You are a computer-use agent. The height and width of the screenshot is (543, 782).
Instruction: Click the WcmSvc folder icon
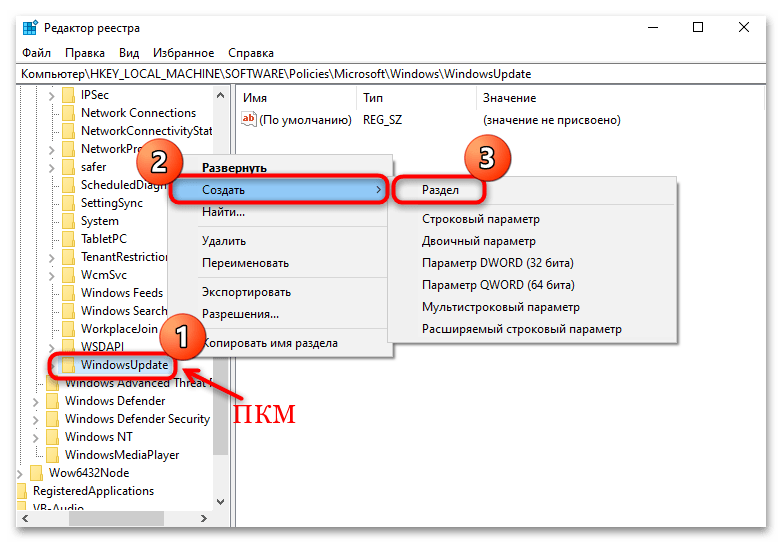[68, 275]
